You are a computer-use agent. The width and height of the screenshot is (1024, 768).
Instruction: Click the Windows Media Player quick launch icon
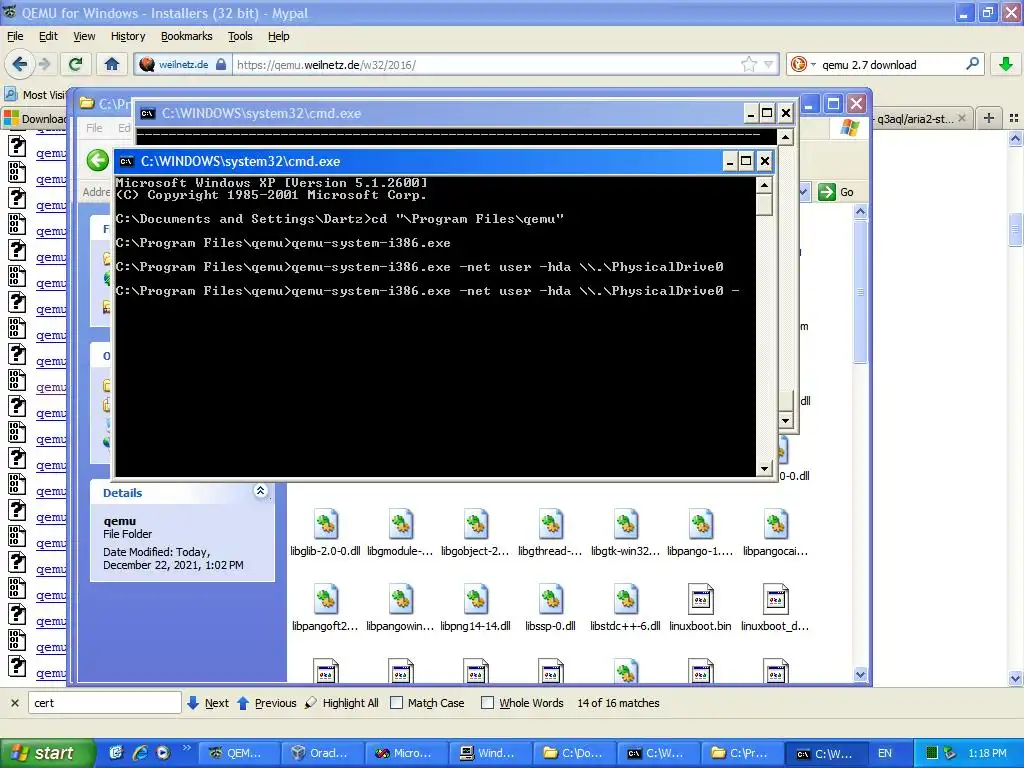pos(163,753)
